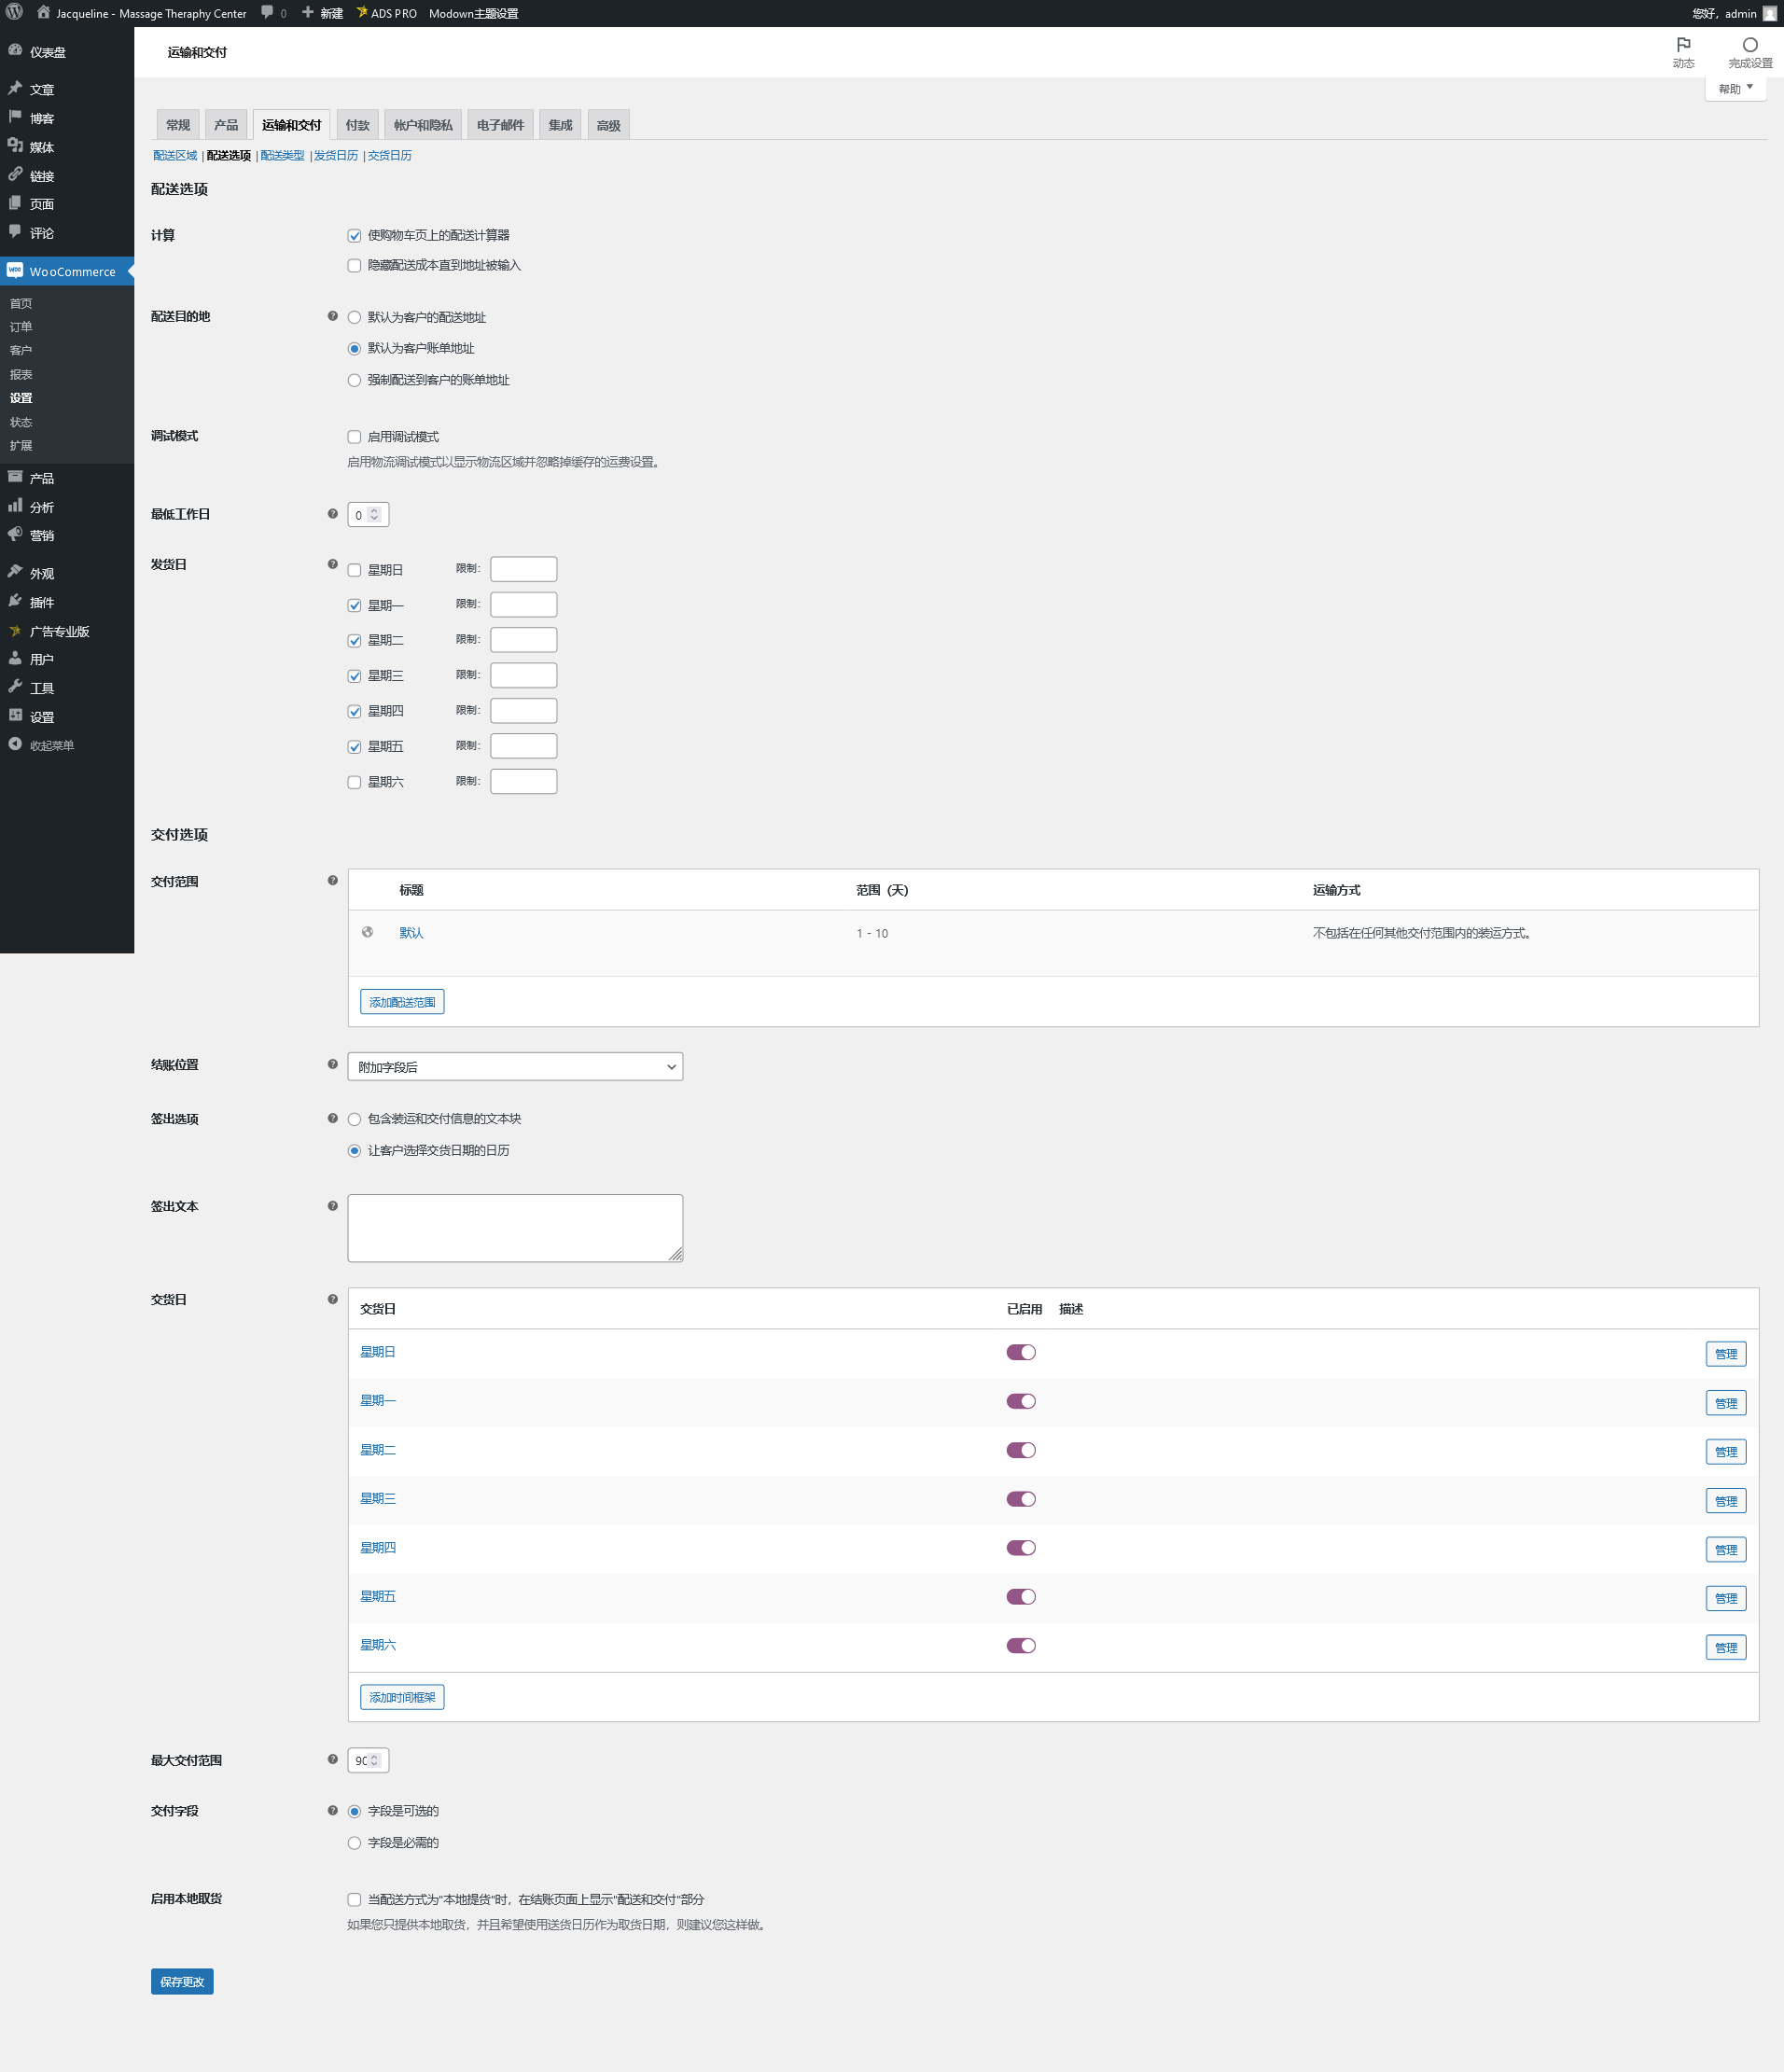
Task: Click the 保存更改 button
Action: point(182,1981)
